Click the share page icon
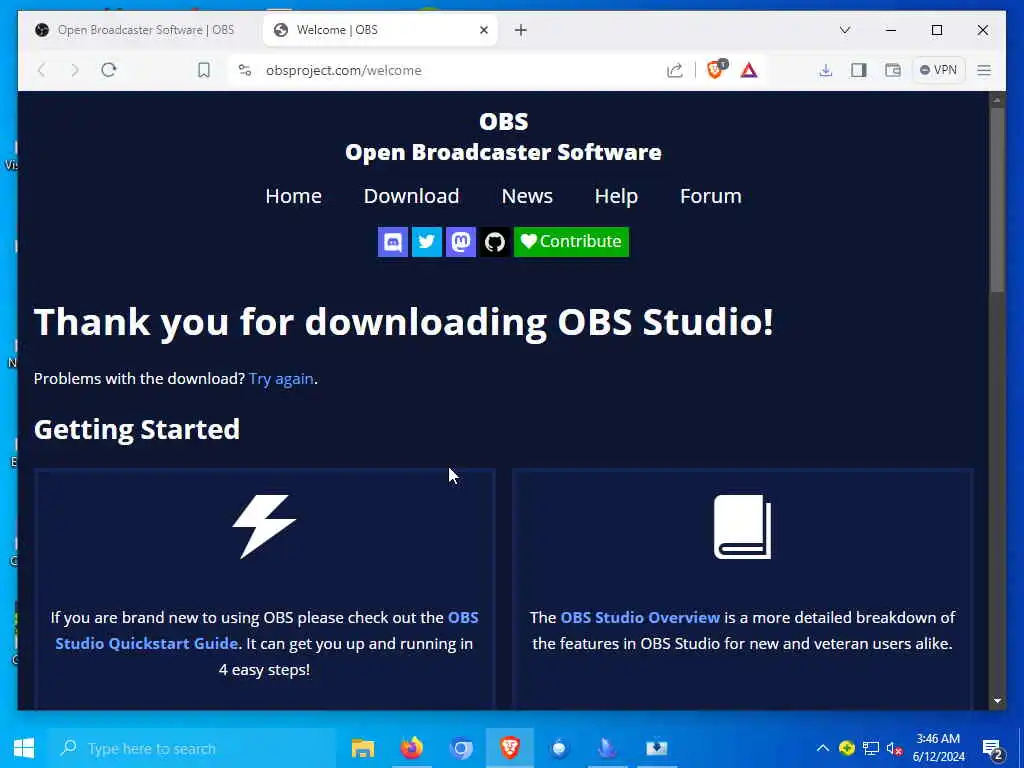The image size is (1024, 768). coord(675,70)
